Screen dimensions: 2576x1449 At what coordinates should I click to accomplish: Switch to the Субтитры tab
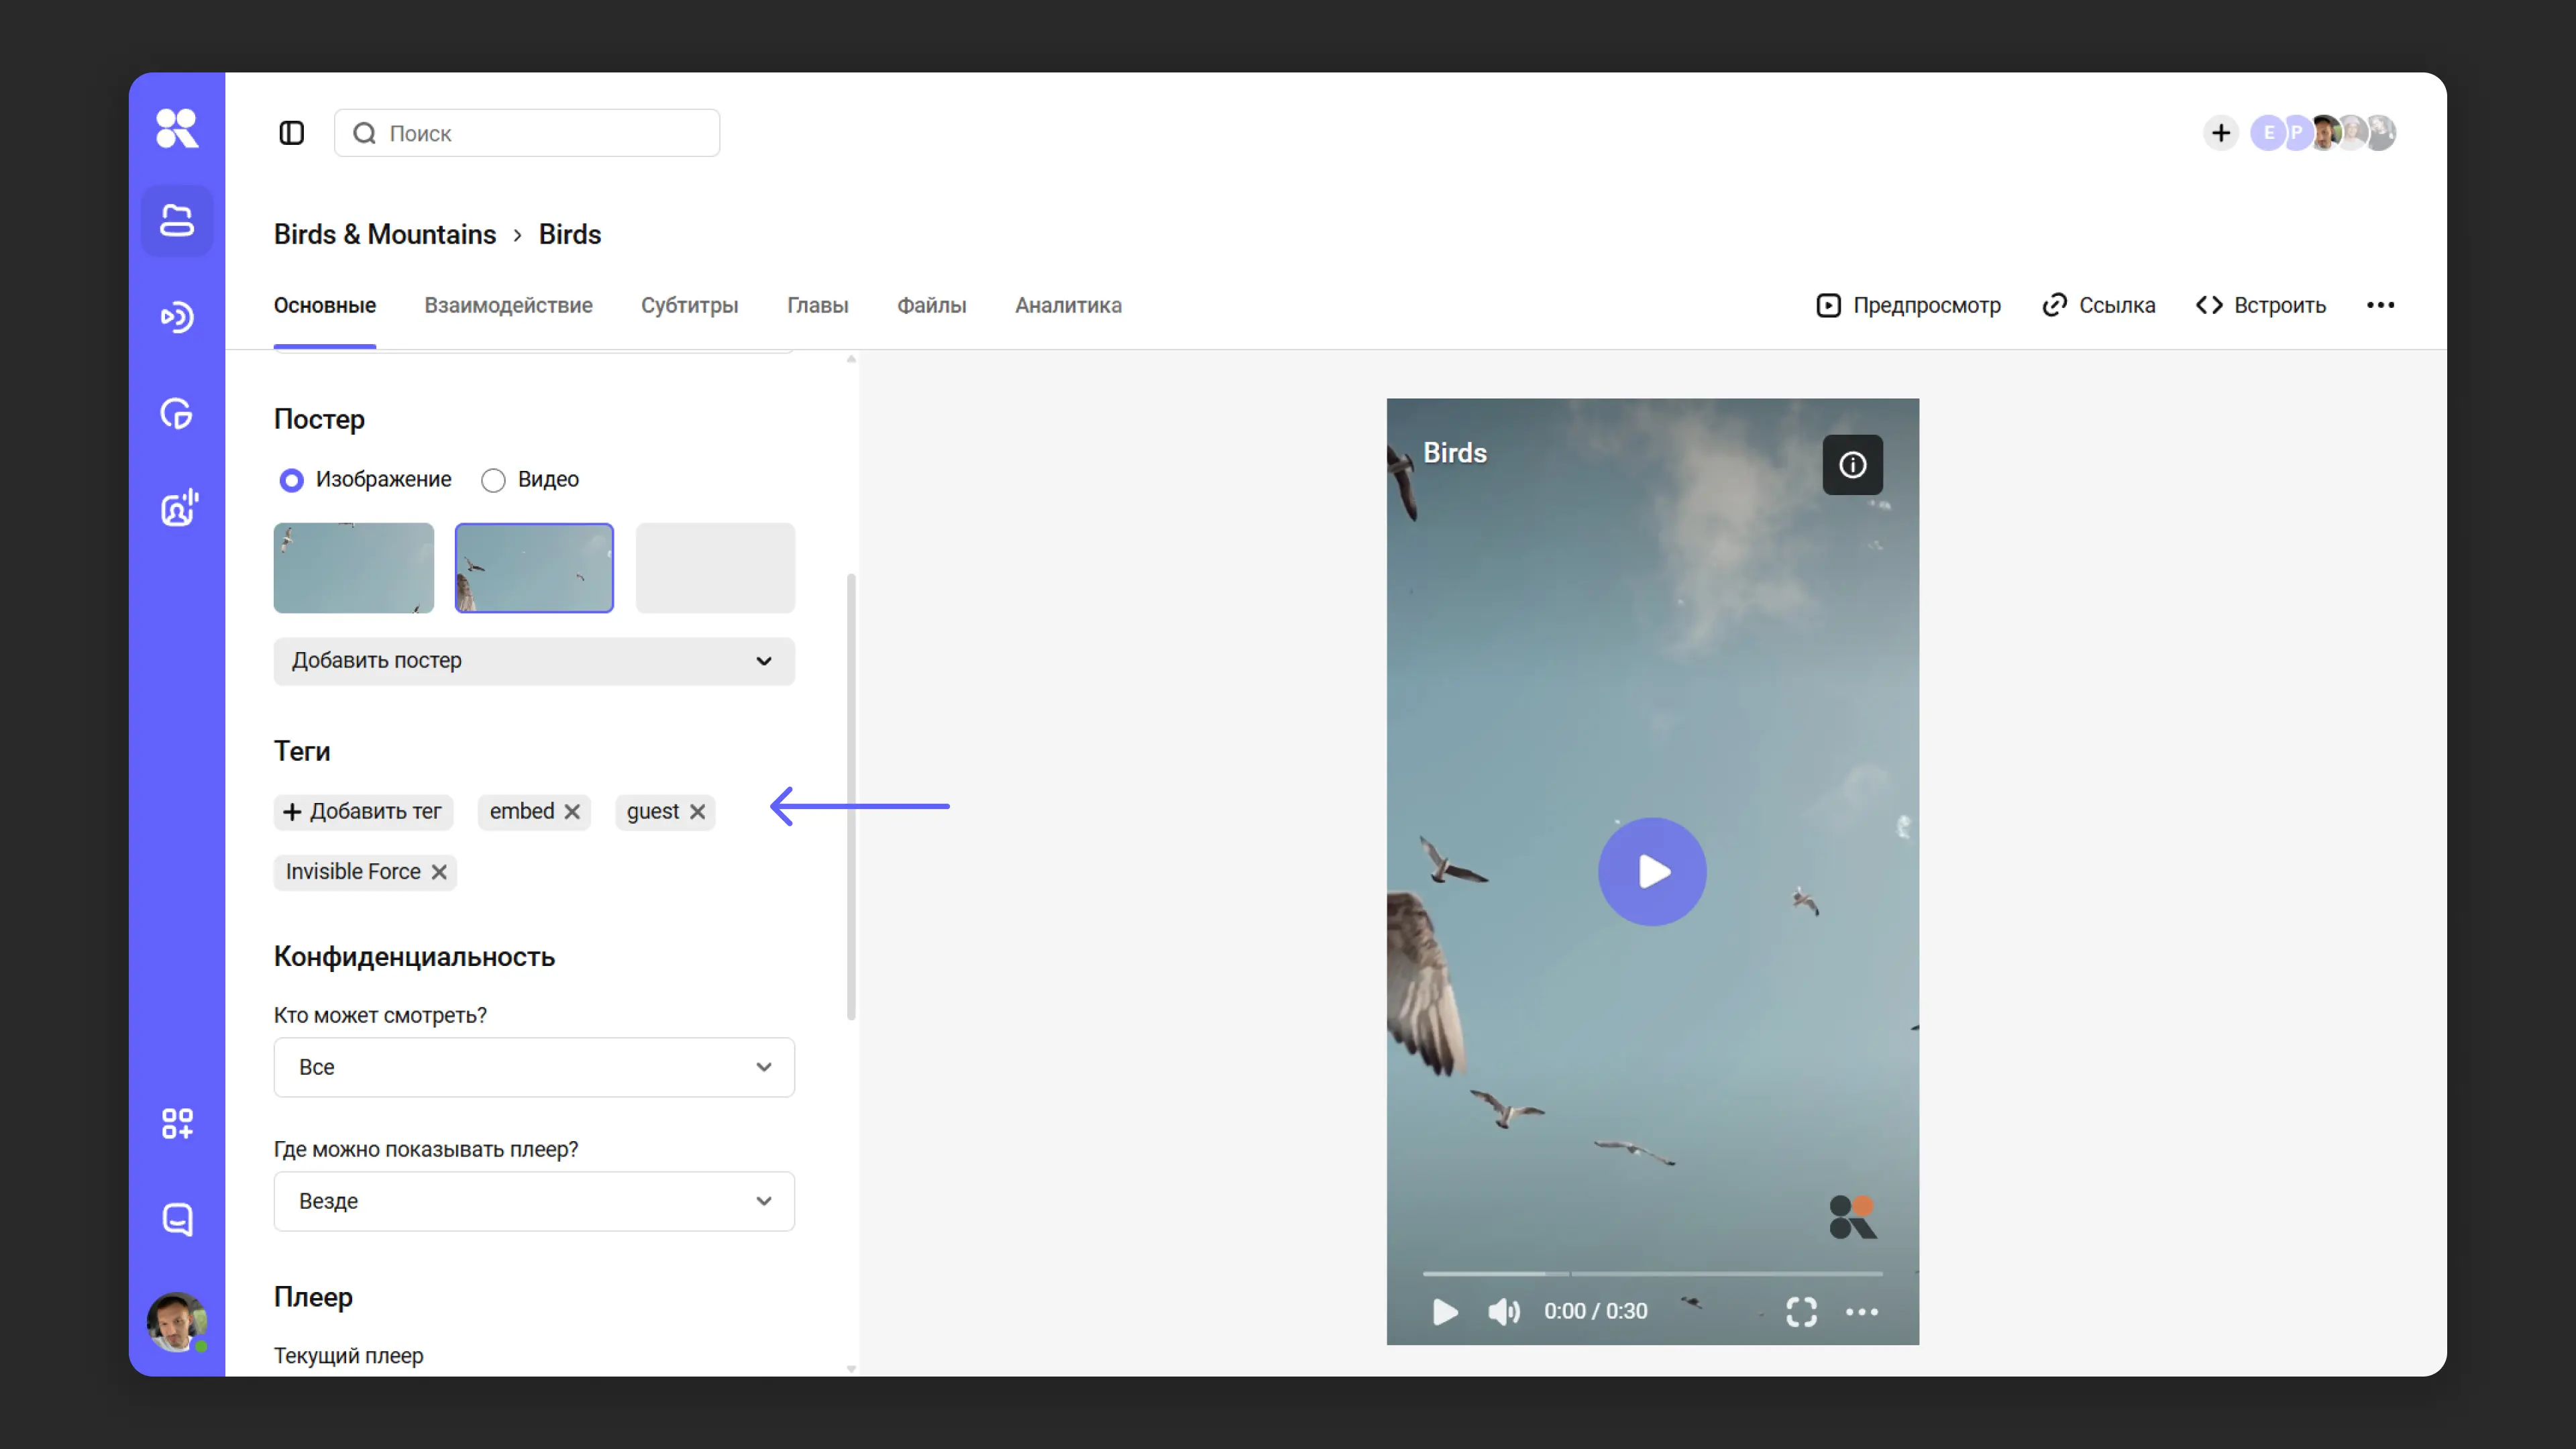tap(689, 305)
